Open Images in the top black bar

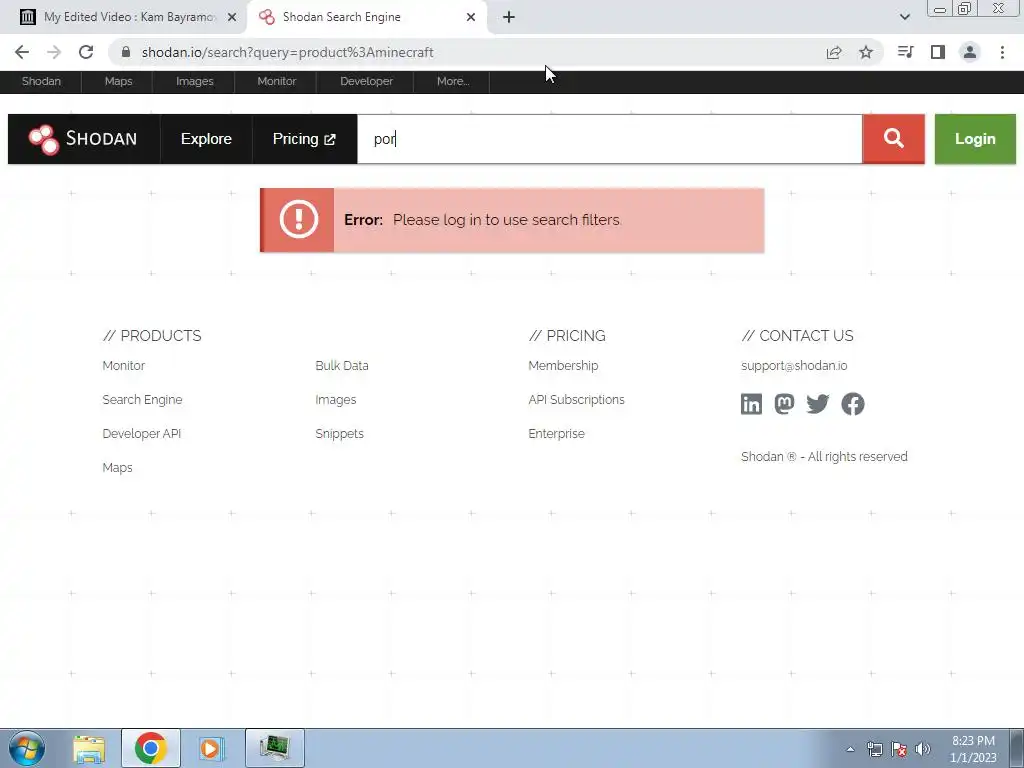point(195,82)
